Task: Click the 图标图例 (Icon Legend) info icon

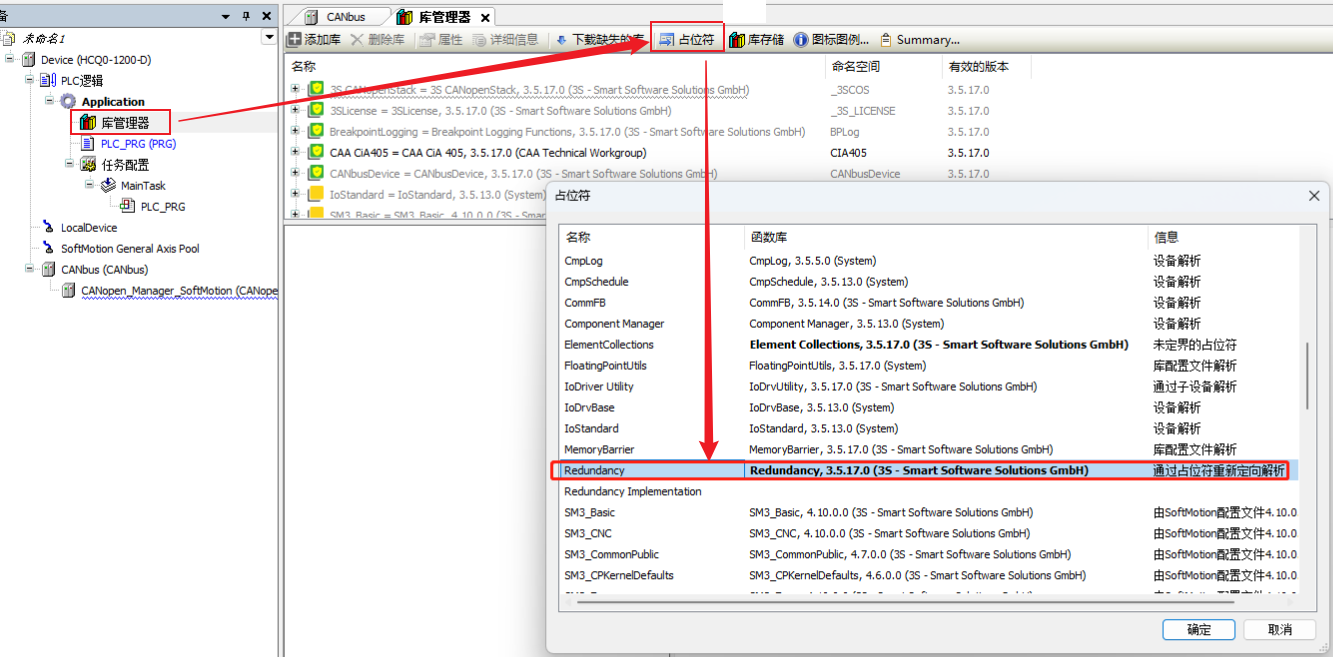Action: pos(801,40)
